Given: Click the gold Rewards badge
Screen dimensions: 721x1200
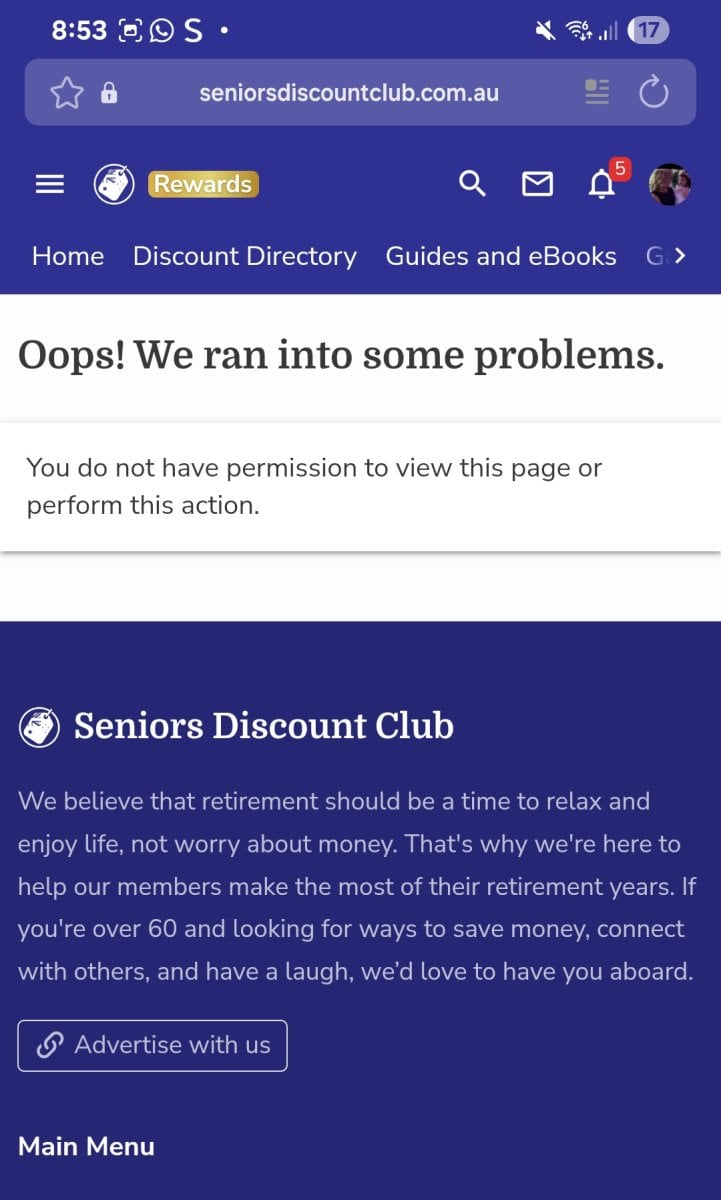Looking at the screenshot, I should [x=203, y=184].
